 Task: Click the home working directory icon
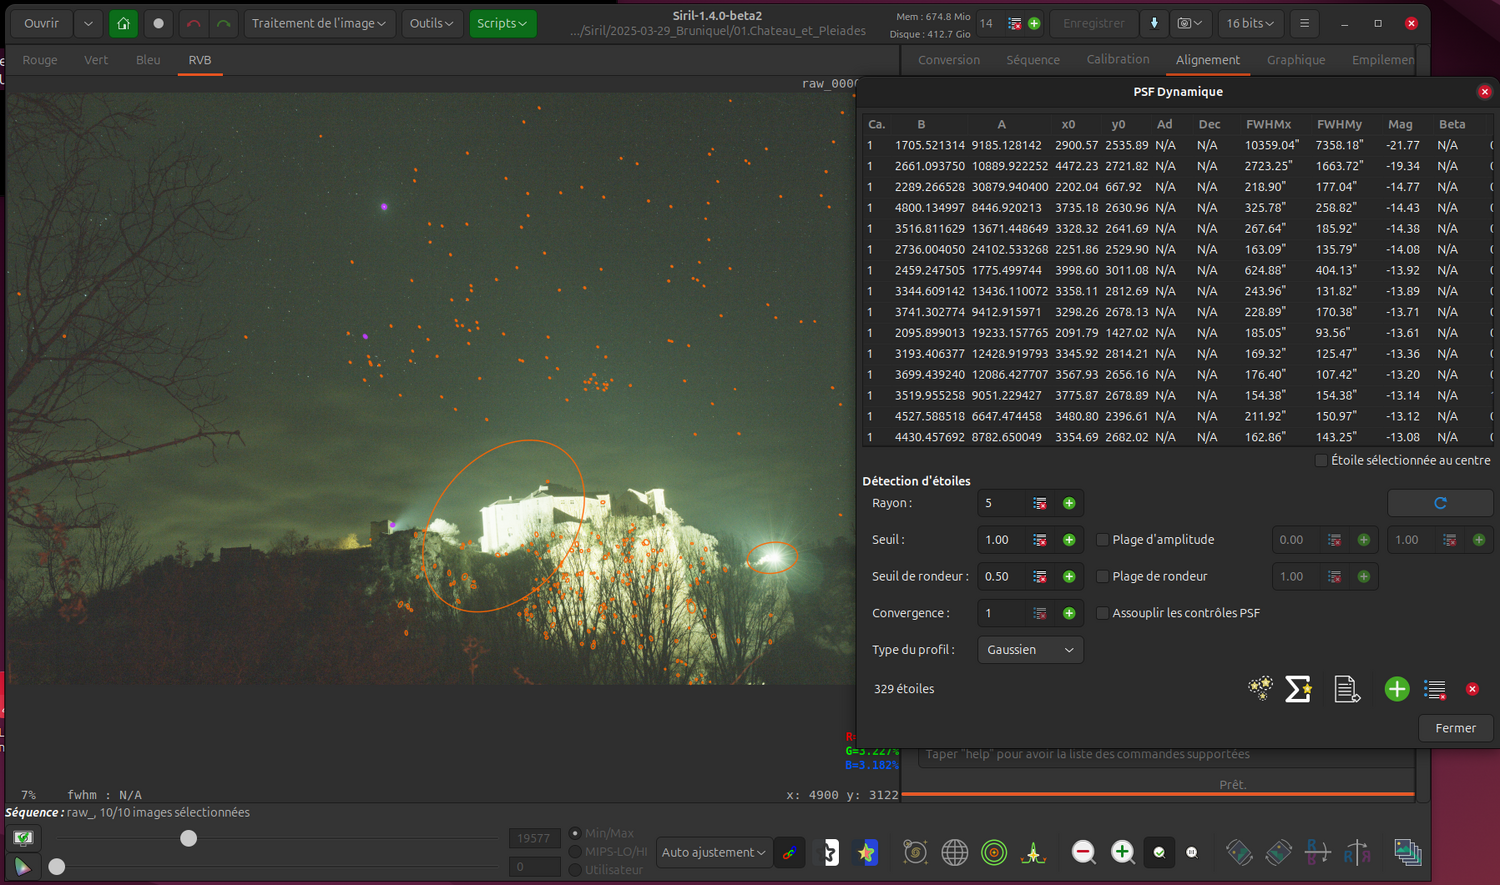[x=123, y=23]
